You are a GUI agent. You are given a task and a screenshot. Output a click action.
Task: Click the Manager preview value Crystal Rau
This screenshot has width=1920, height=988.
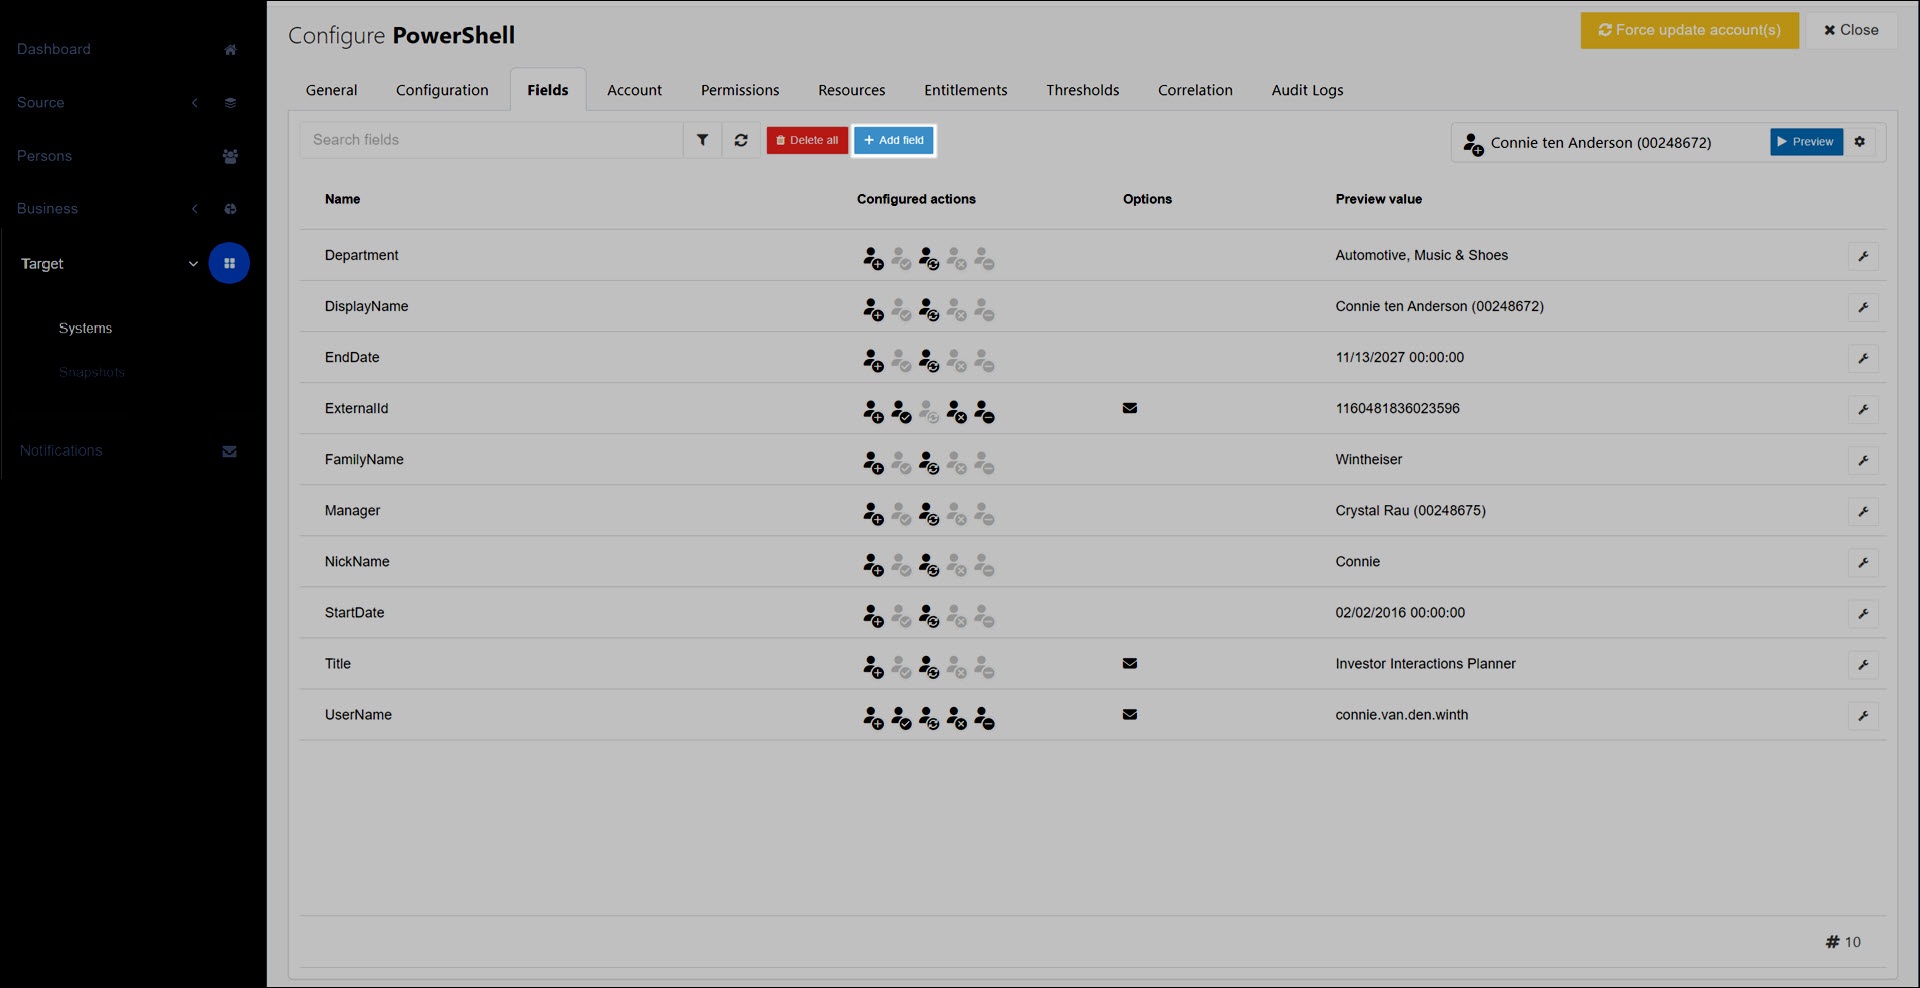(x=1410, y=511)
